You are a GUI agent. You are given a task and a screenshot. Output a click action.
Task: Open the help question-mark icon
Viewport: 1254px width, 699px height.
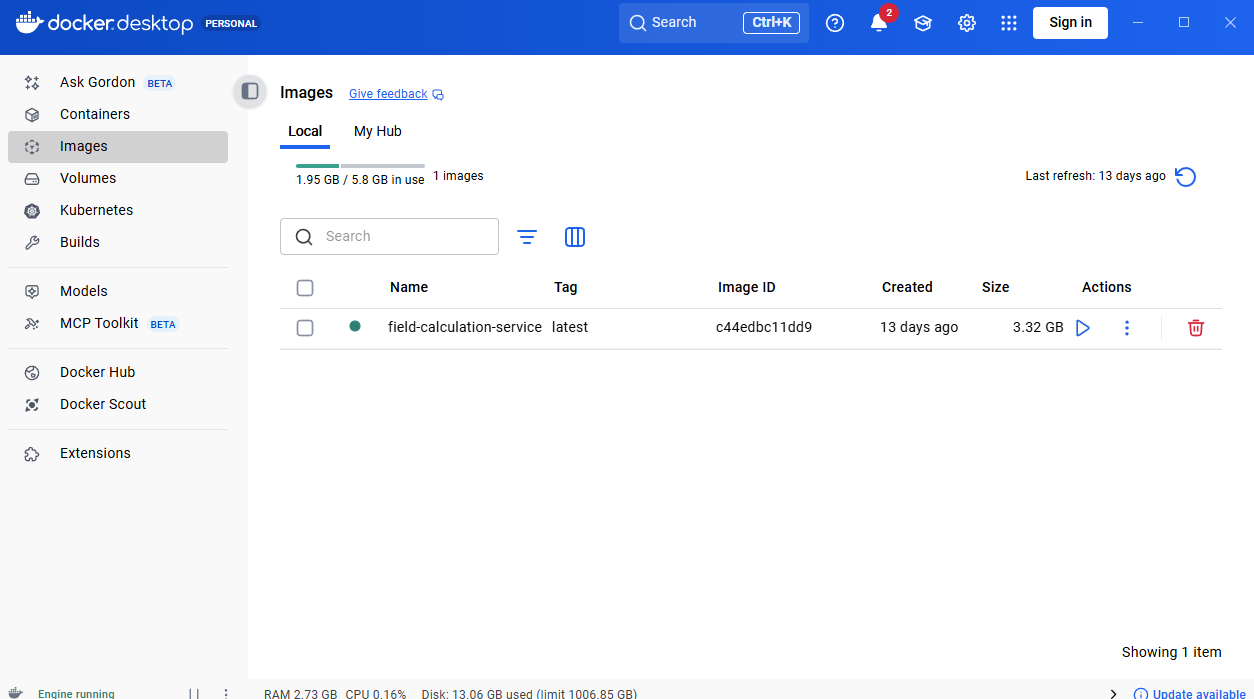835,23
